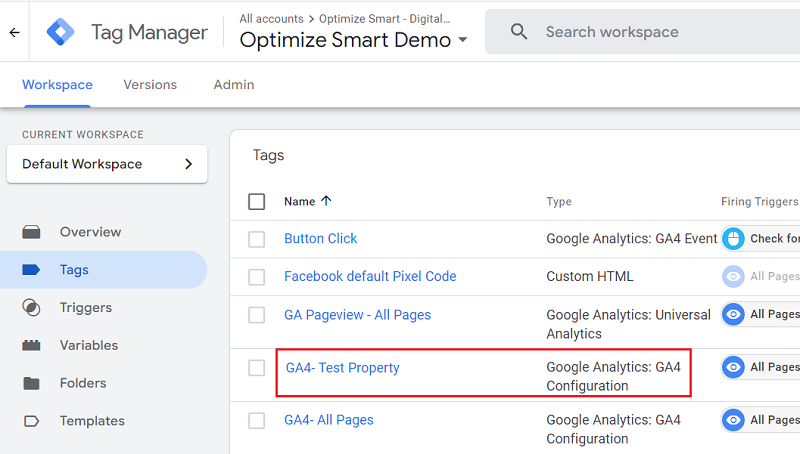Viewport: 800px width, 454px height.
Task: Focus the Search workspace field
Action: [x=643, y=32]
